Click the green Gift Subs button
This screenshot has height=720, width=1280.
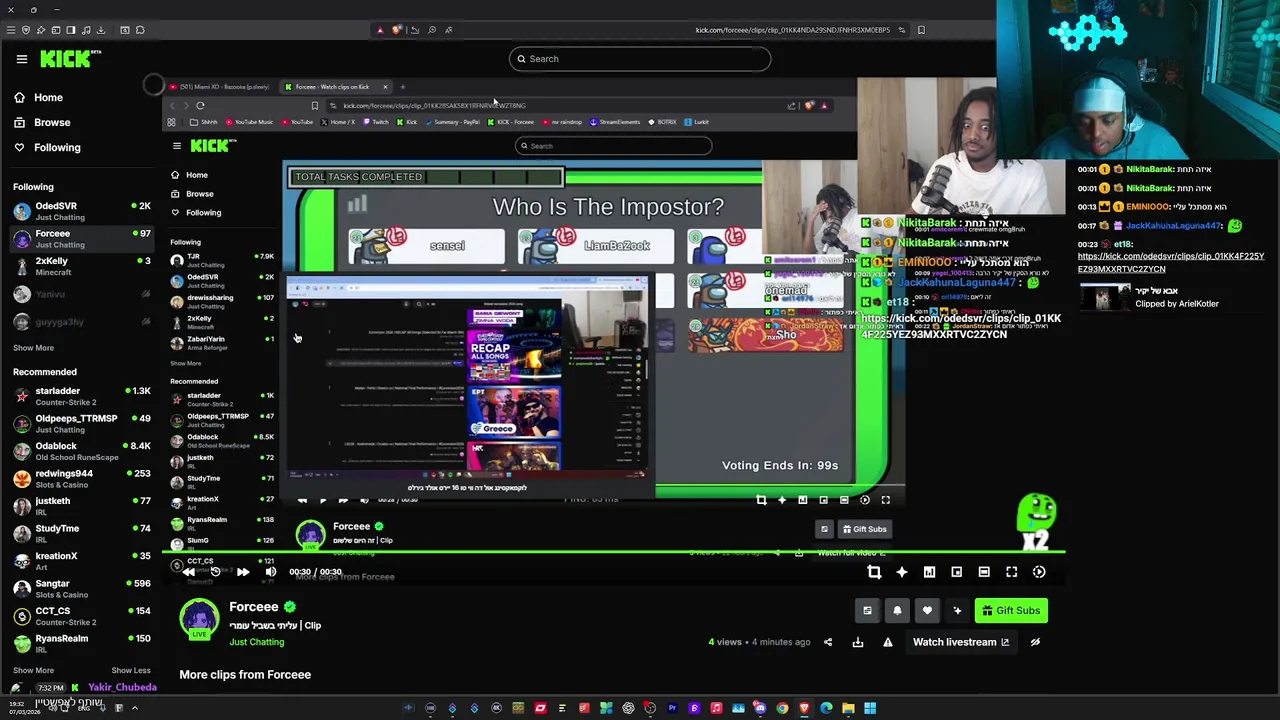(1011, 611)
